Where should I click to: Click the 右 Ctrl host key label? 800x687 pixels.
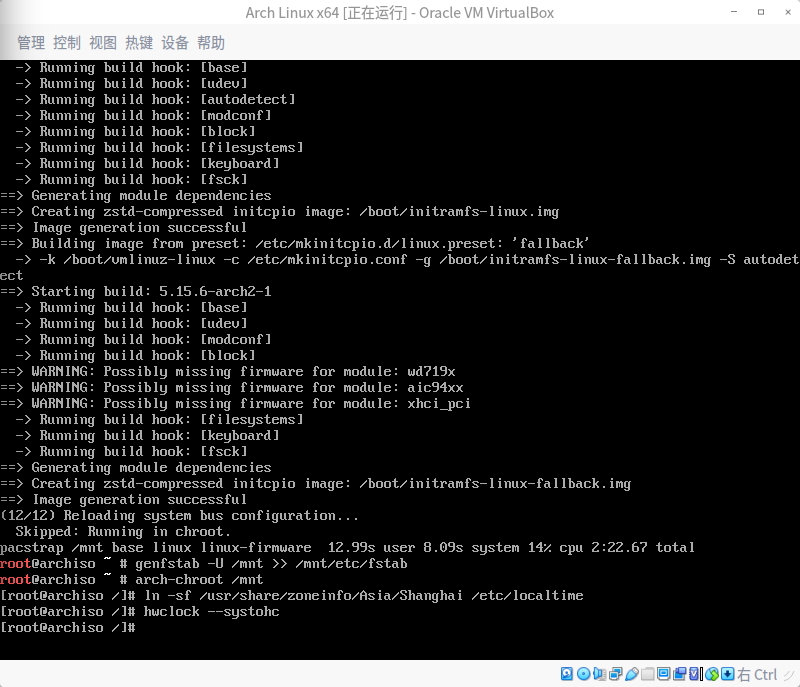757,674
